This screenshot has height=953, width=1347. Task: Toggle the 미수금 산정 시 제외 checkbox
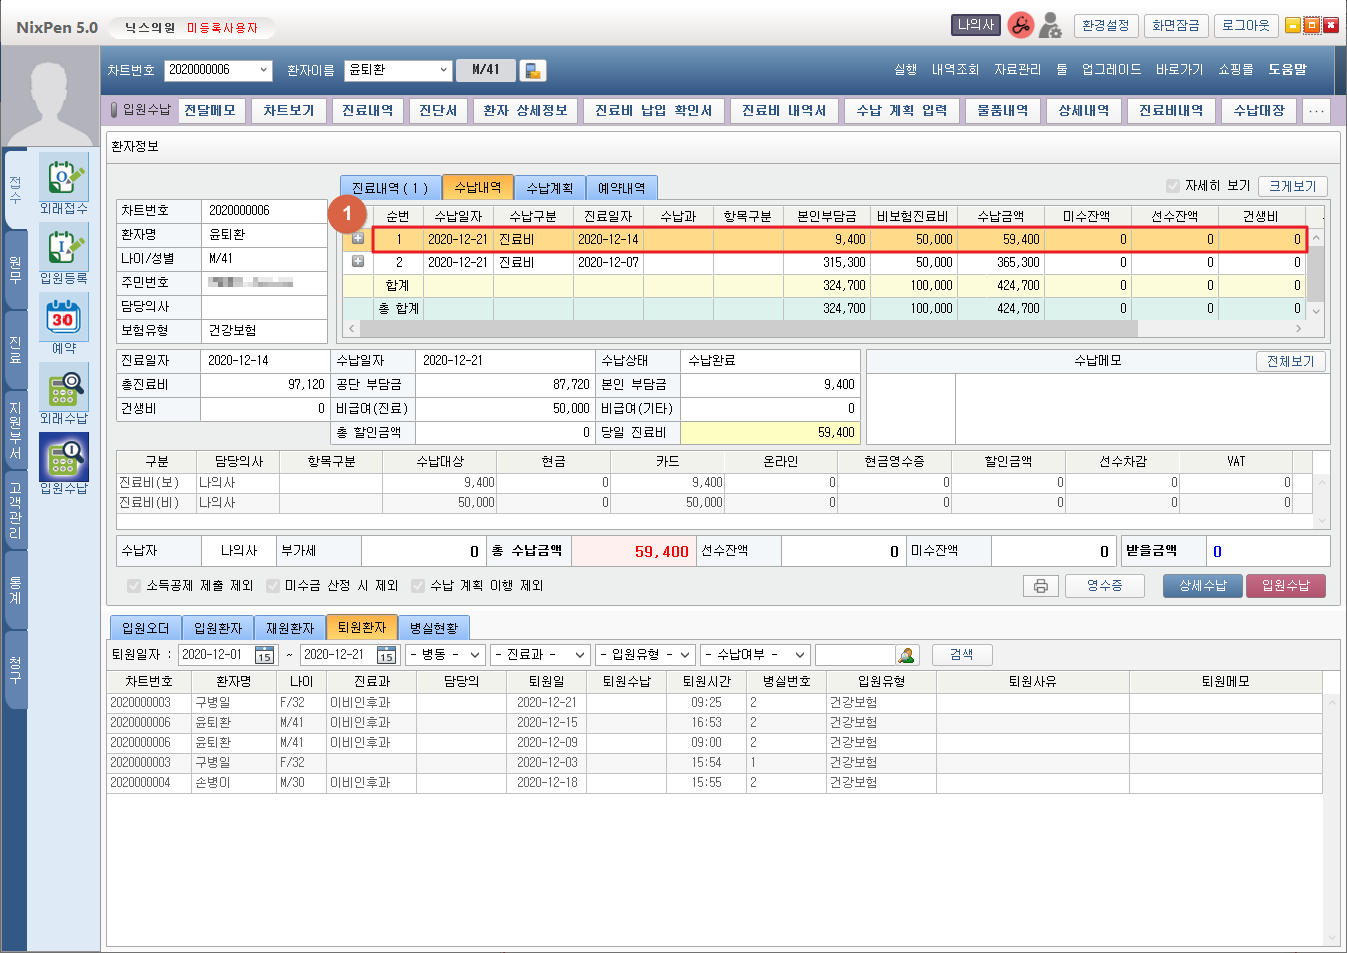tap(273, 586)
